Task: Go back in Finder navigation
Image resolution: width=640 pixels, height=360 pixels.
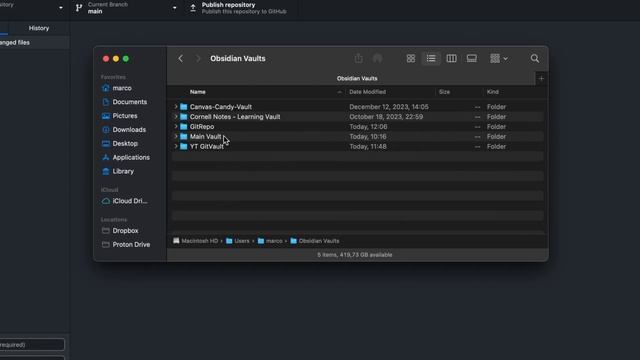Action: point(180,58)
